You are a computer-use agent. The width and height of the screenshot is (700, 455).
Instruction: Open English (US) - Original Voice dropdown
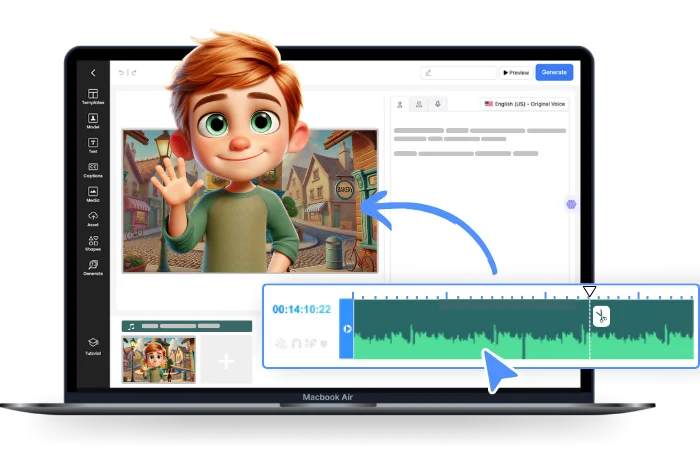pyautogui.click(x=525, y=104)
